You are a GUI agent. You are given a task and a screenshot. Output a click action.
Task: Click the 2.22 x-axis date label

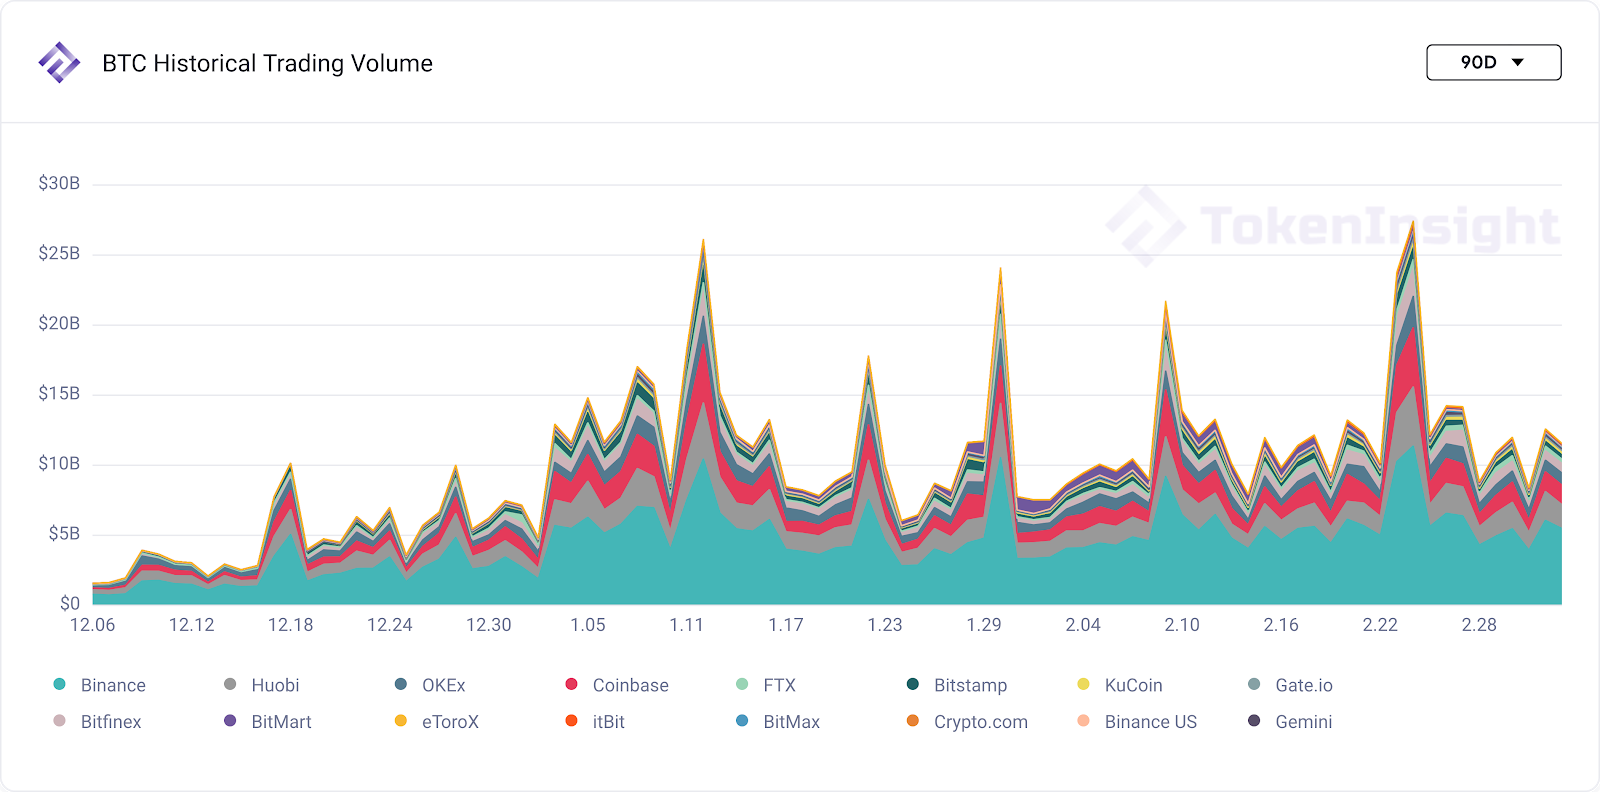click(1380, 625)
